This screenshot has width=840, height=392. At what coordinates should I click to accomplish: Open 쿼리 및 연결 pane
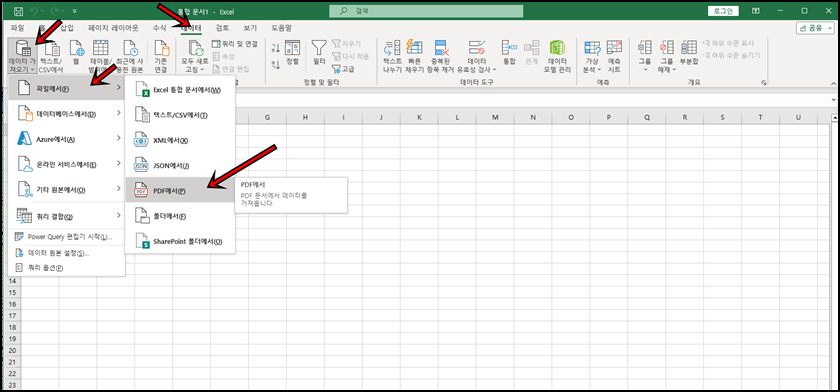click(x=235, y=43)
